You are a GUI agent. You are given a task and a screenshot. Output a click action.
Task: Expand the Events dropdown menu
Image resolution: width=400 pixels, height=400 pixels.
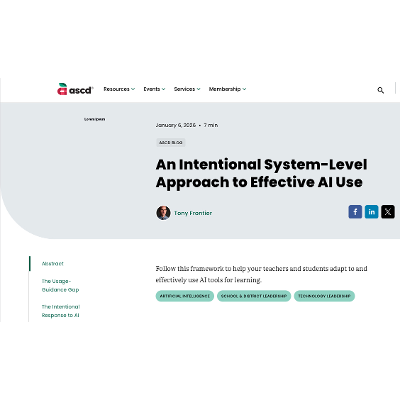(x=154, y=89)
